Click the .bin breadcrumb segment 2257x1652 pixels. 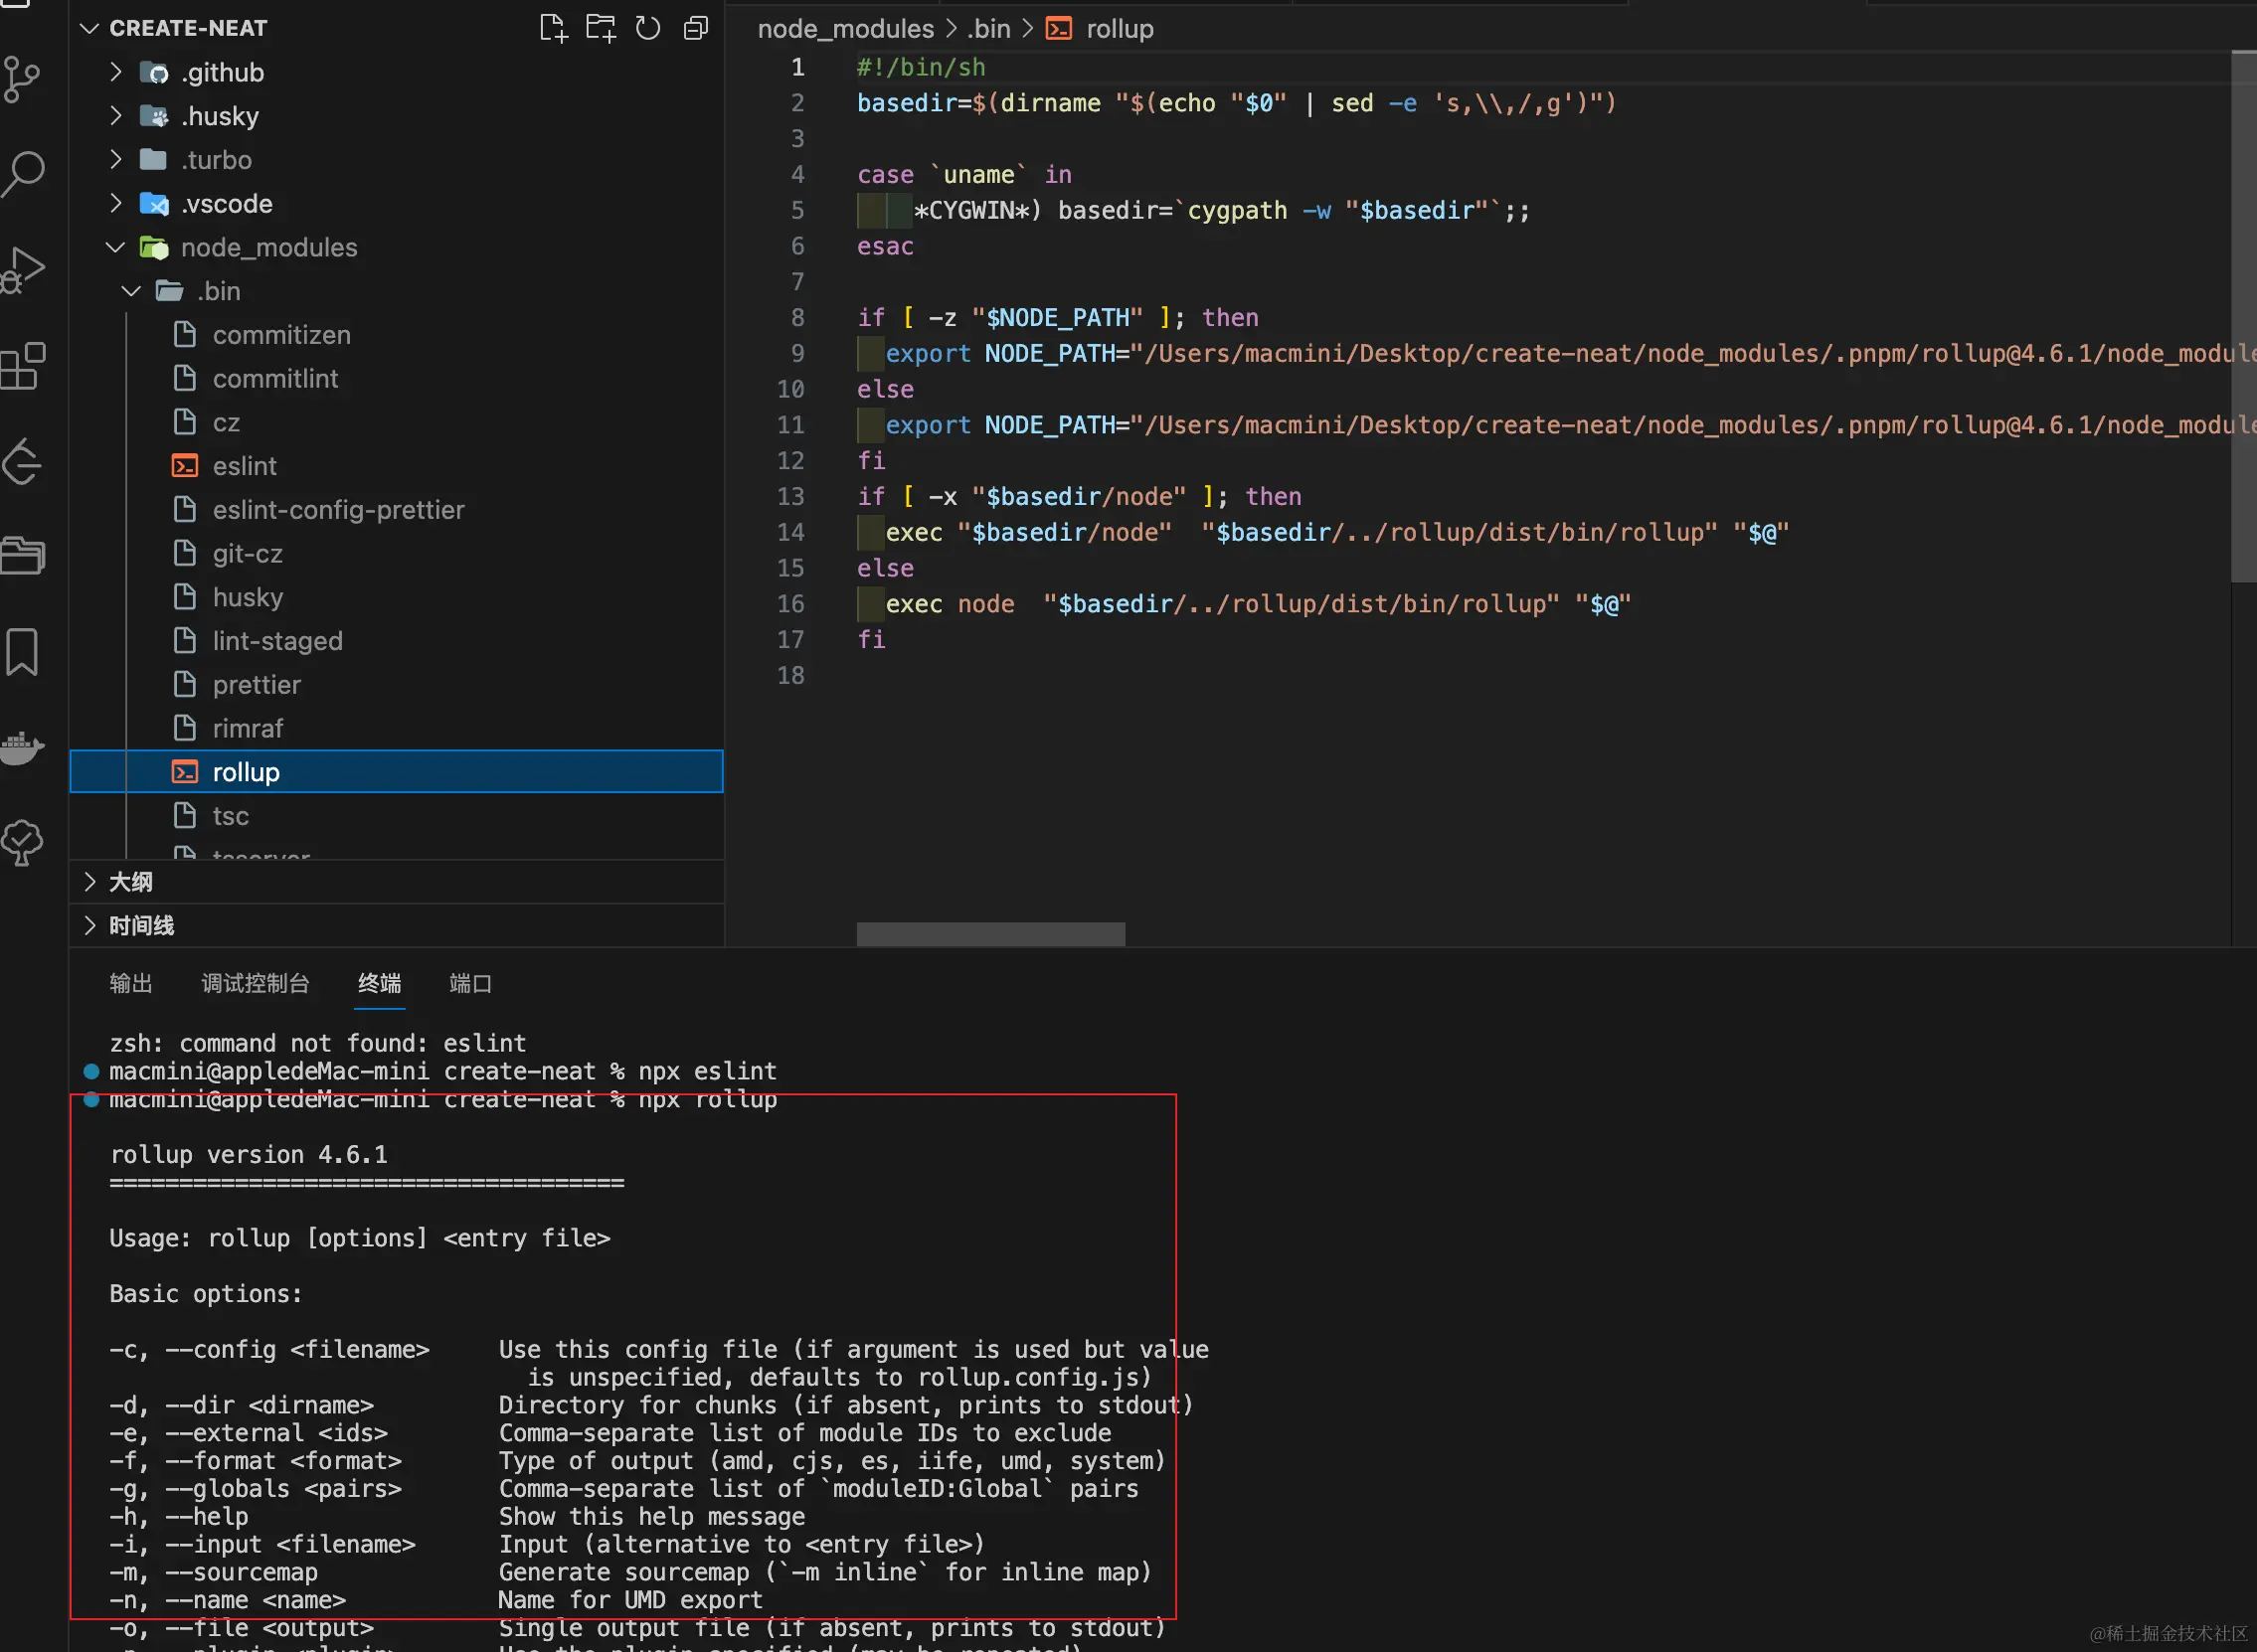[x=988, y=29]
